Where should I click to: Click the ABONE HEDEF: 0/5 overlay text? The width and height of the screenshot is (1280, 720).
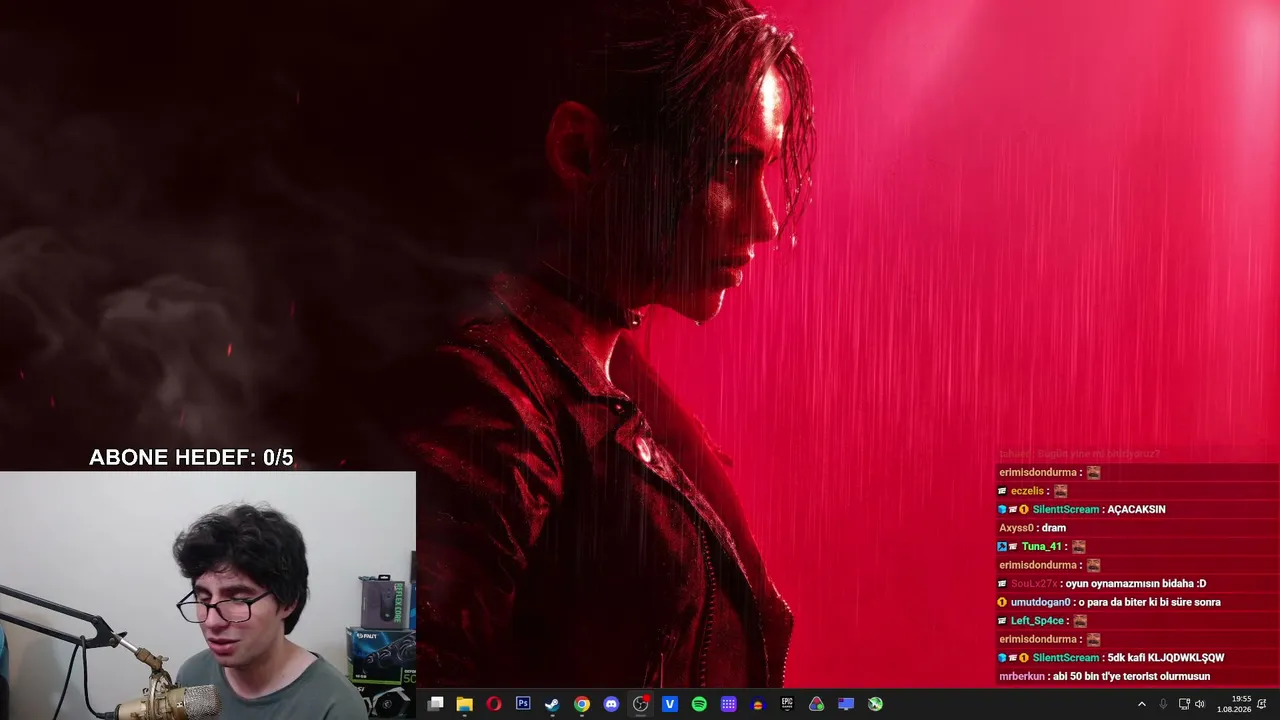pyautogui.click(x=191, y=458)
